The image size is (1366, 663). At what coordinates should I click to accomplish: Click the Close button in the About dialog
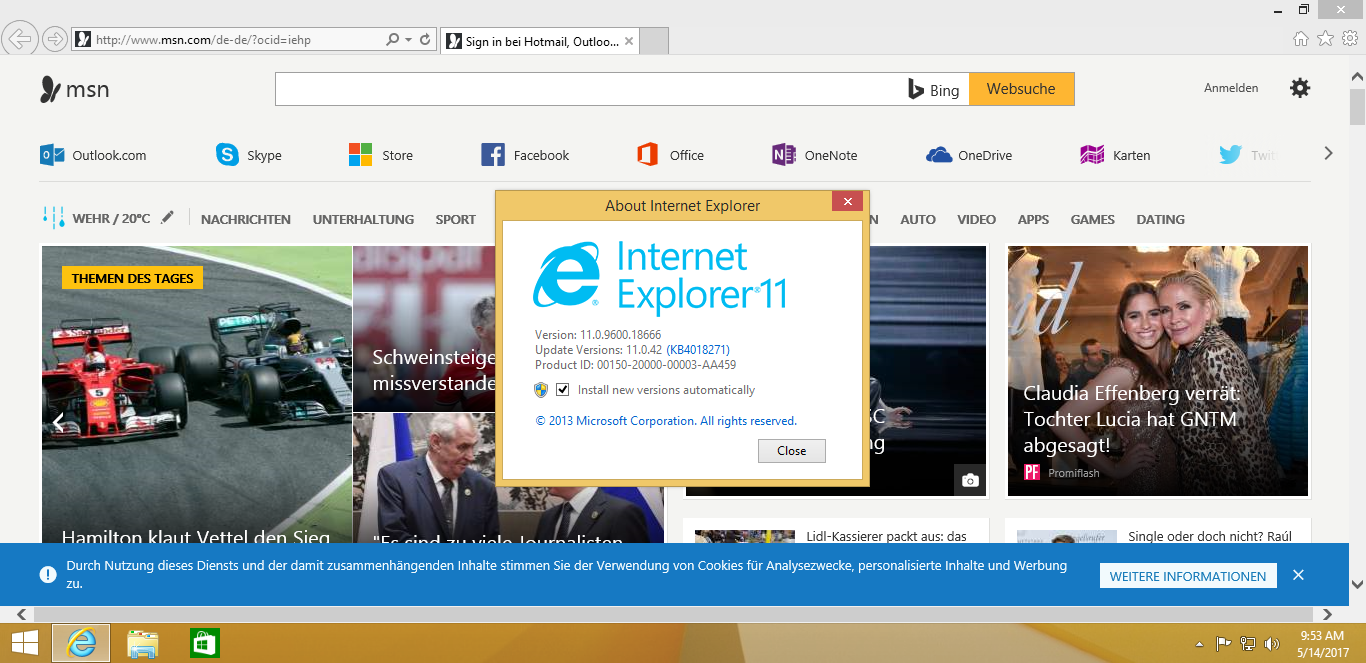(x=791, y=451)
